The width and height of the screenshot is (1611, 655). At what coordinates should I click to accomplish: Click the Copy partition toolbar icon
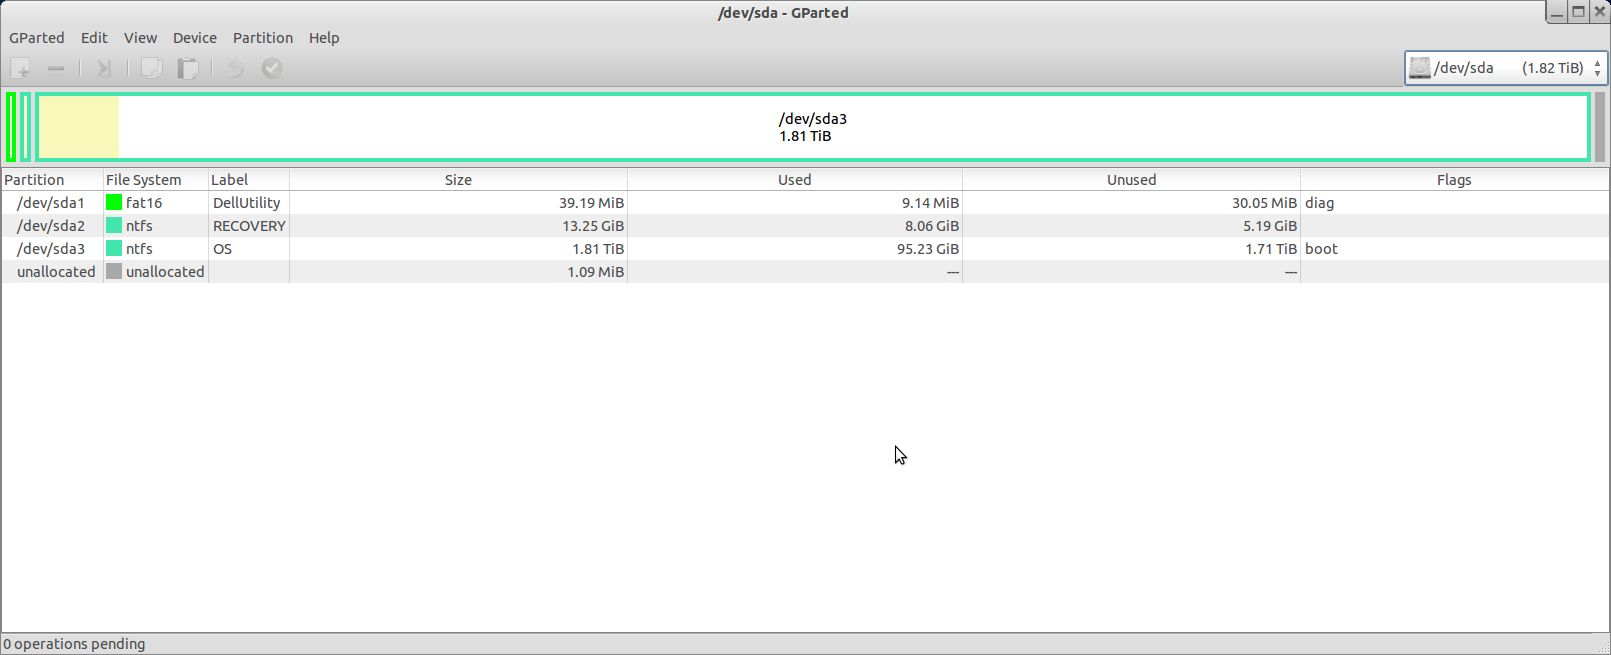[151, 68]
